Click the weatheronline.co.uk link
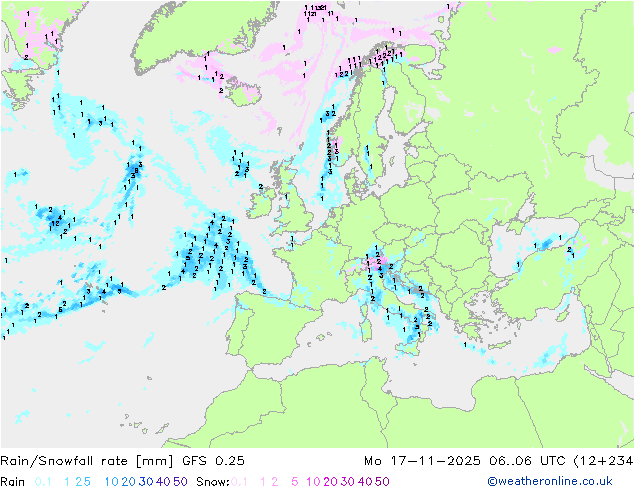This screenshot has width=634, height=490. (550, 482)
